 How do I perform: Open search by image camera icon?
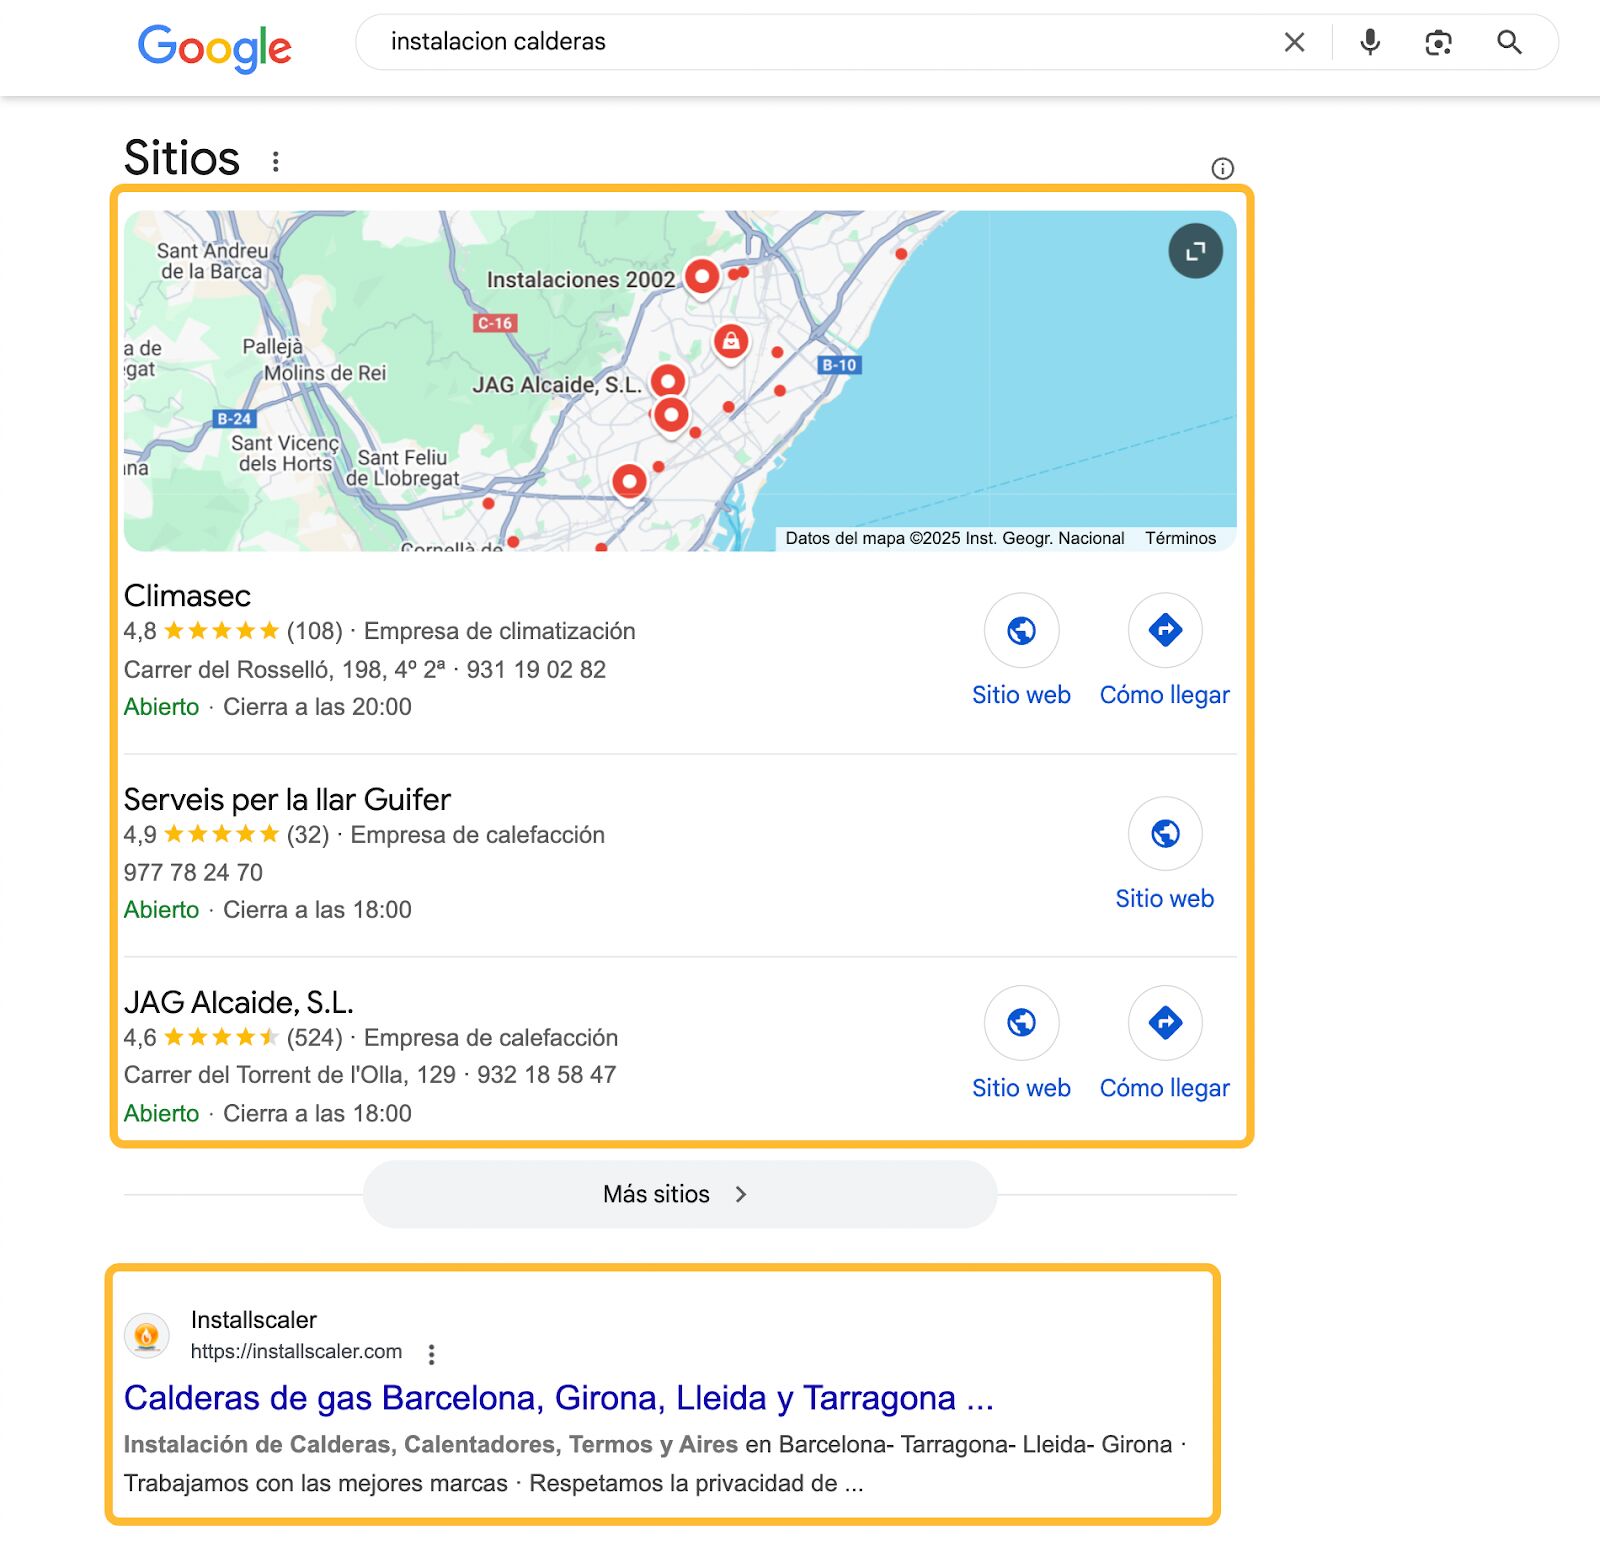1438,42
